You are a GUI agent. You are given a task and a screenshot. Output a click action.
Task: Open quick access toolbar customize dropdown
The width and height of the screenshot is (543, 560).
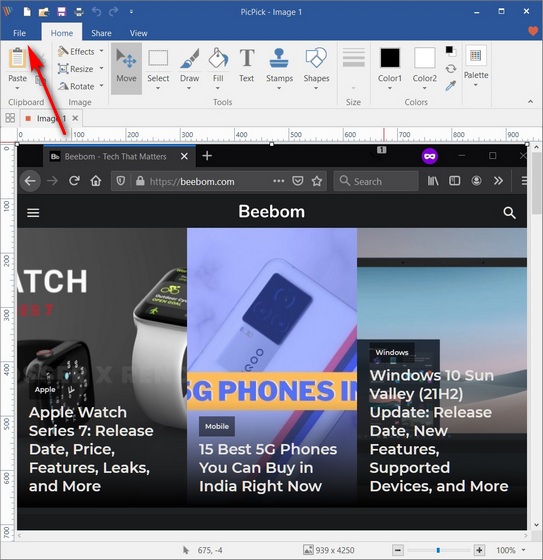pyautogui.click(x=131, y=12)
